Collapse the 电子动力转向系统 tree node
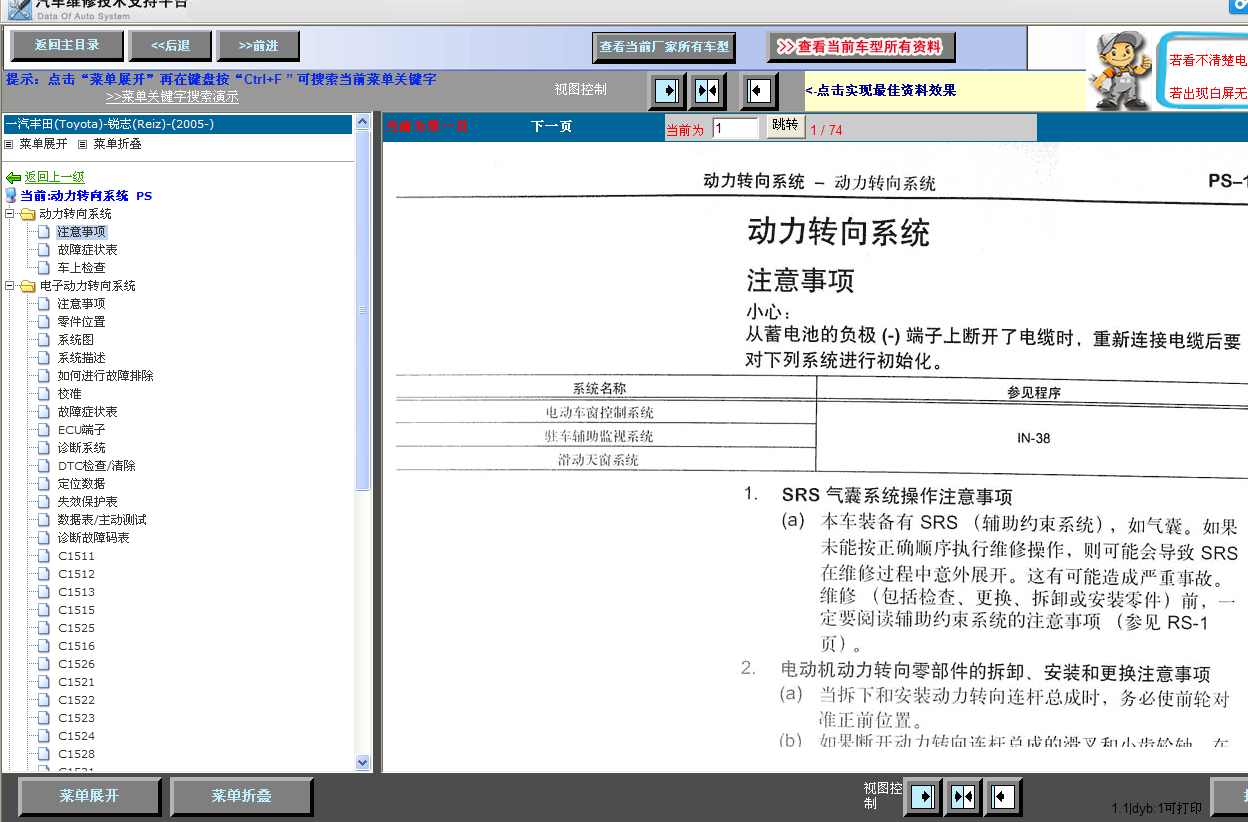The height and width of the screenshot is (822, 1248). coord(9,286)
